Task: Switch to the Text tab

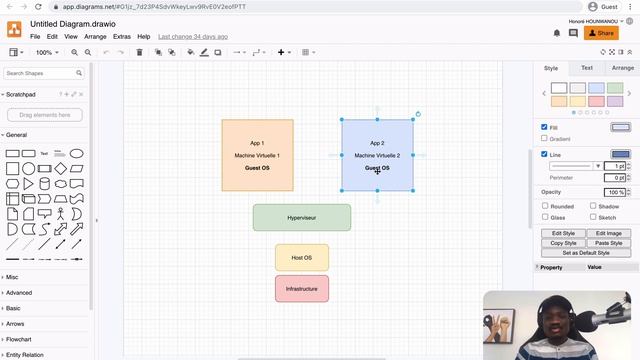Action: pyautogui.click(x=587, y=68)
